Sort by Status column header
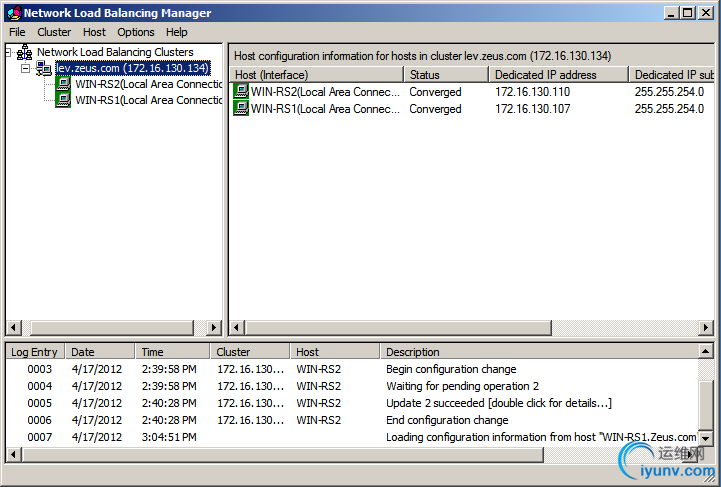The image size is (721, 487). [x=446, y=74]
